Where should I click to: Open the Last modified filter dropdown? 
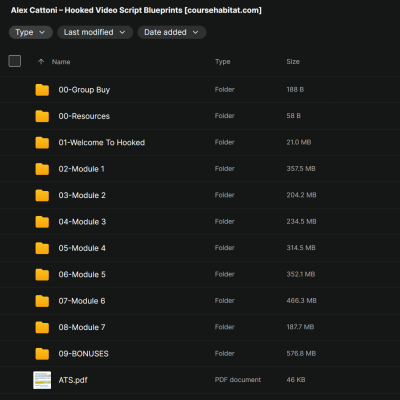pyautogui.click(x=95, y=32)
